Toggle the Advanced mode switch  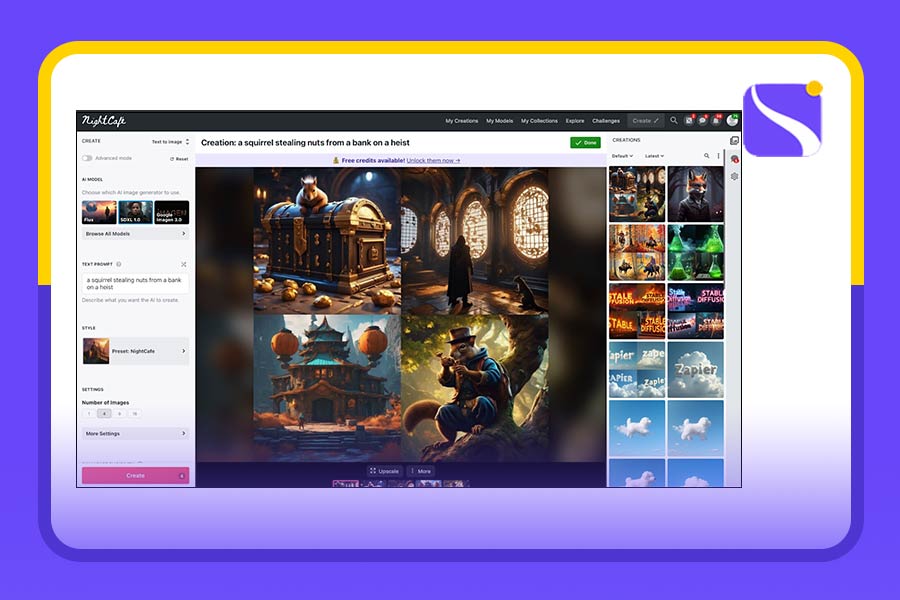[87, 158]
